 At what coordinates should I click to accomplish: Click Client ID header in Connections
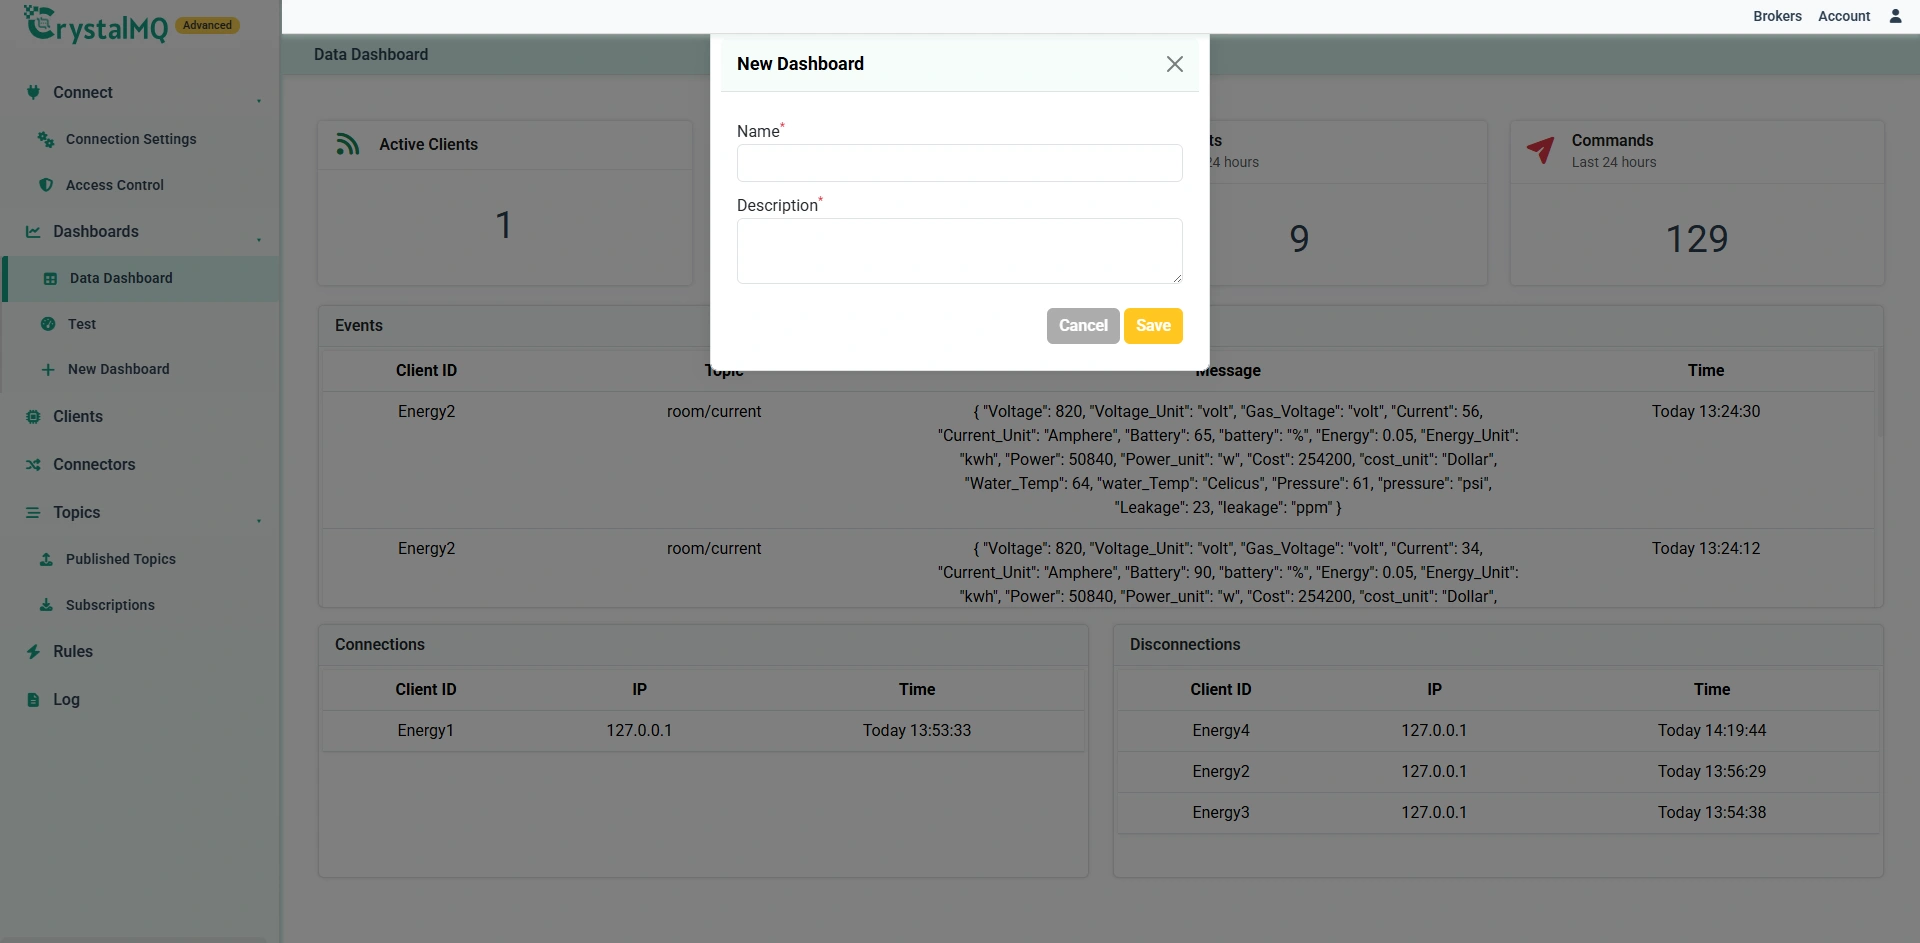click(x=426, y=690)
